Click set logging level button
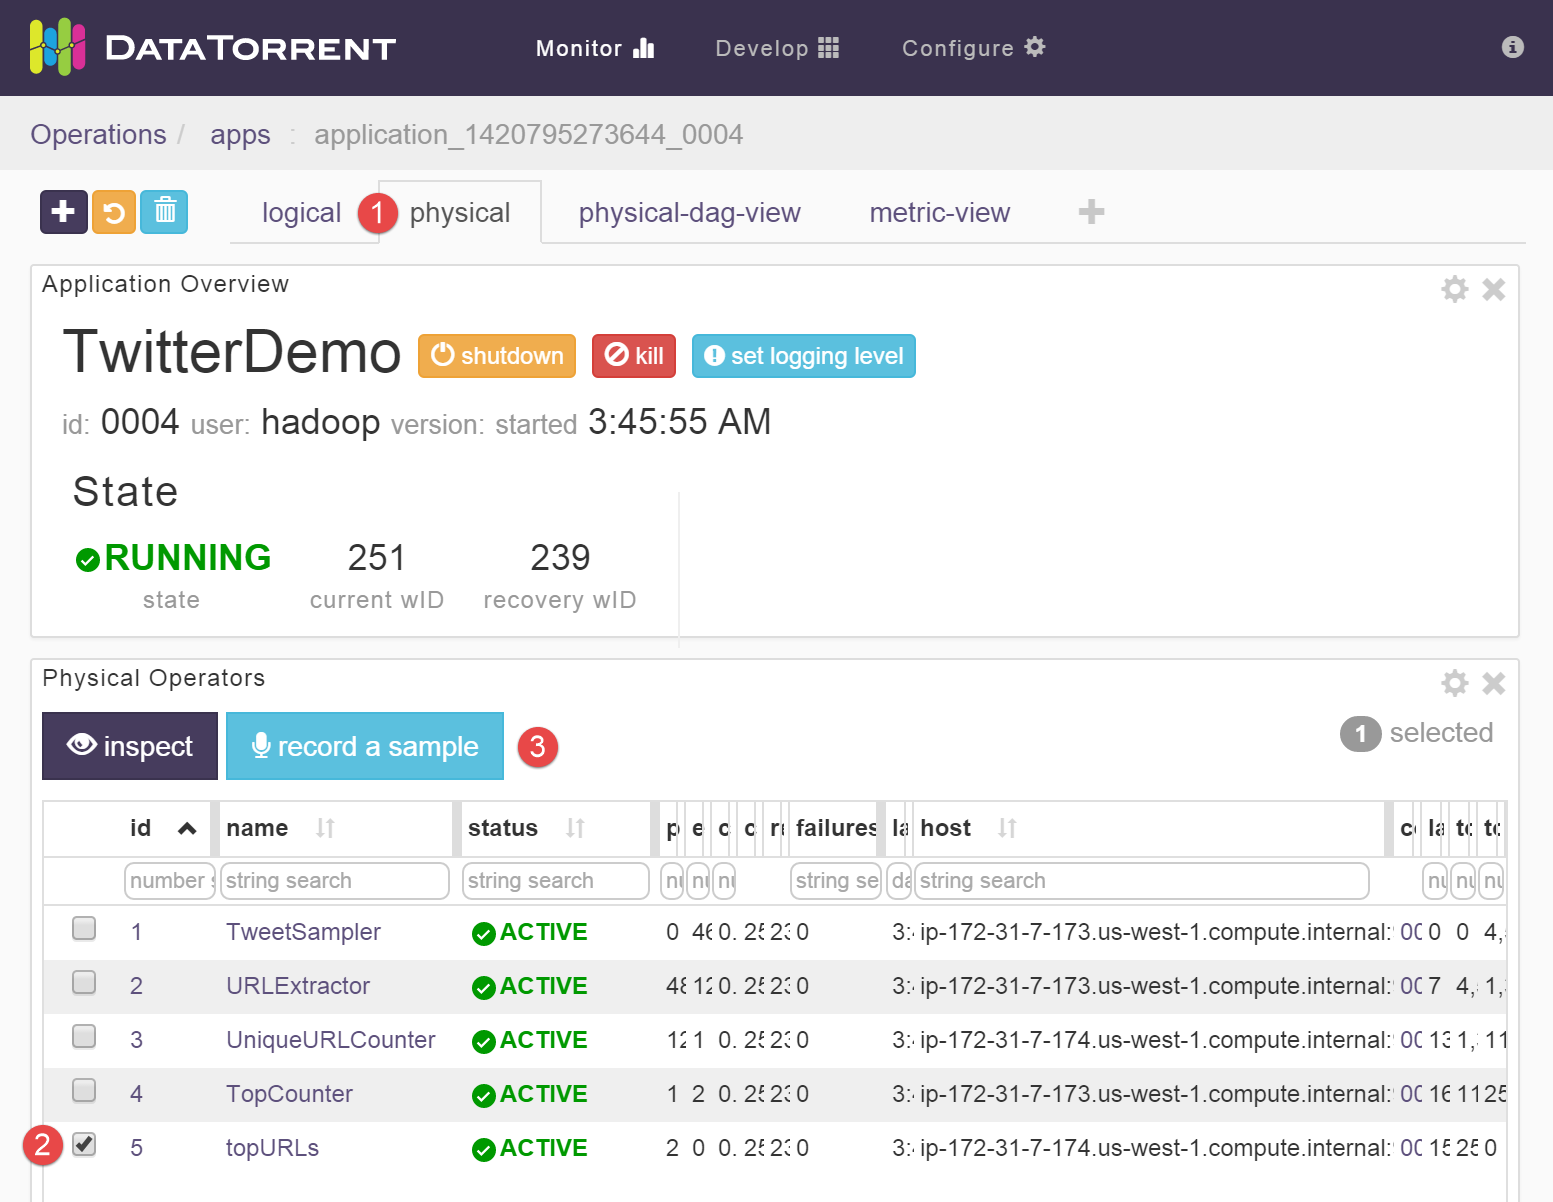This screenshot has height=1202, width=1553. pyautogui.click(x=804, y=356)
